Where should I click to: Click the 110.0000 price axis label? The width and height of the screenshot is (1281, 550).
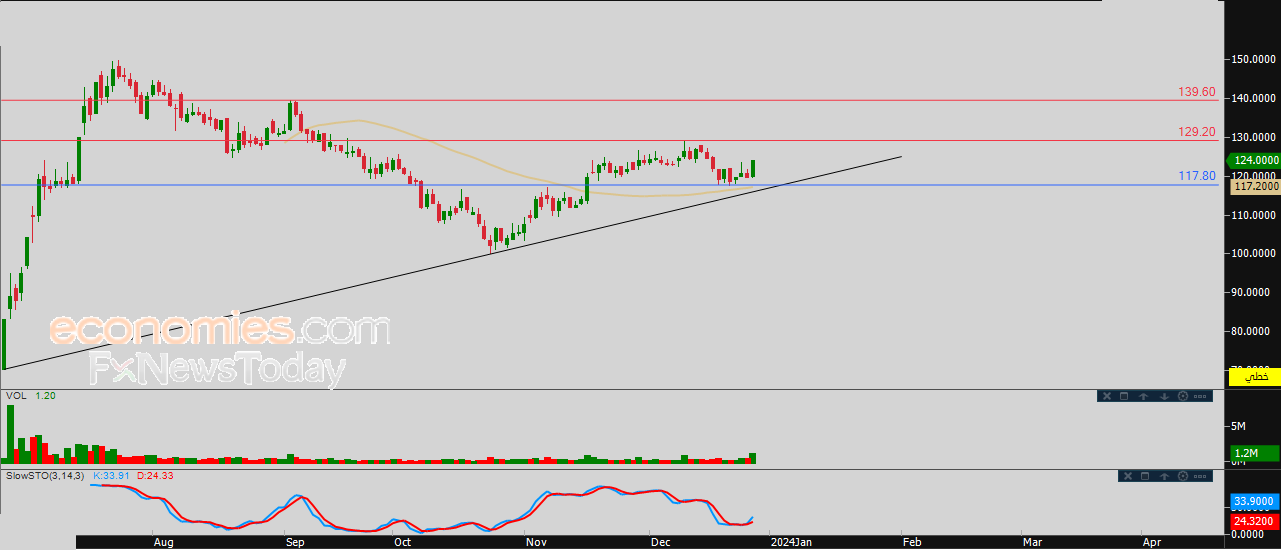(x=1254, y=214)
